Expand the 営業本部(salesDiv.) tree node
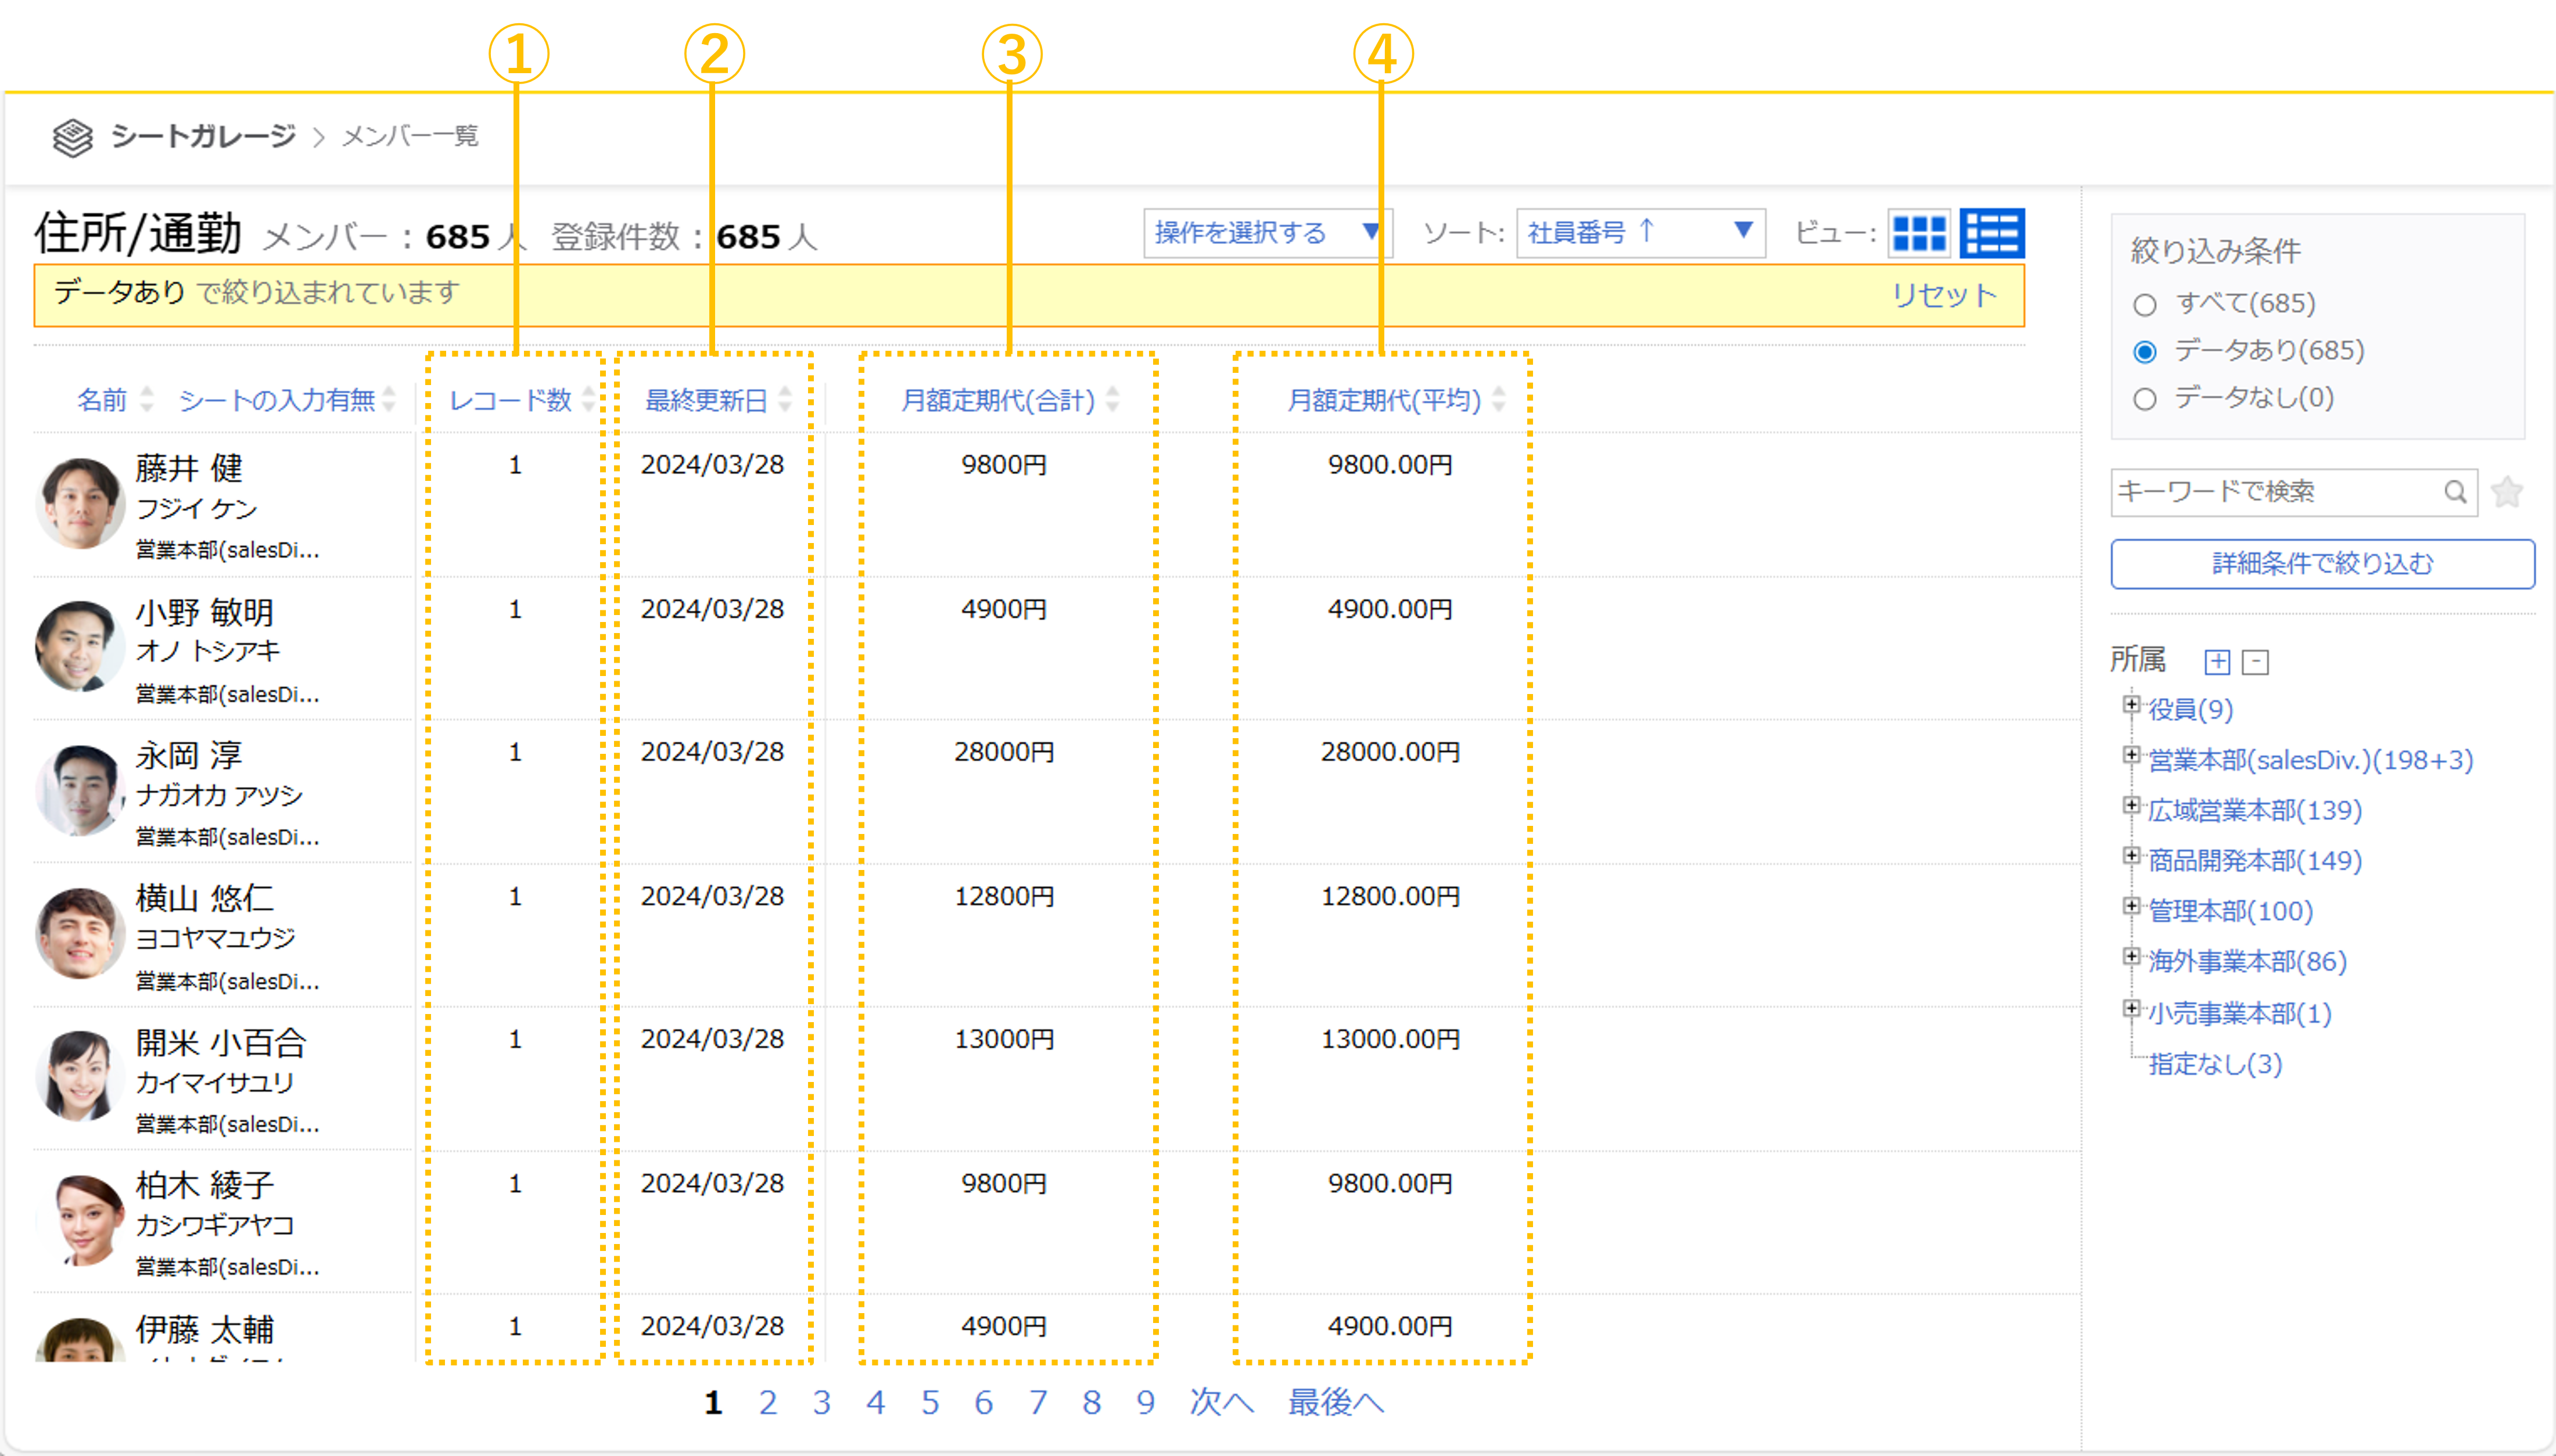 coord(2131,756)
